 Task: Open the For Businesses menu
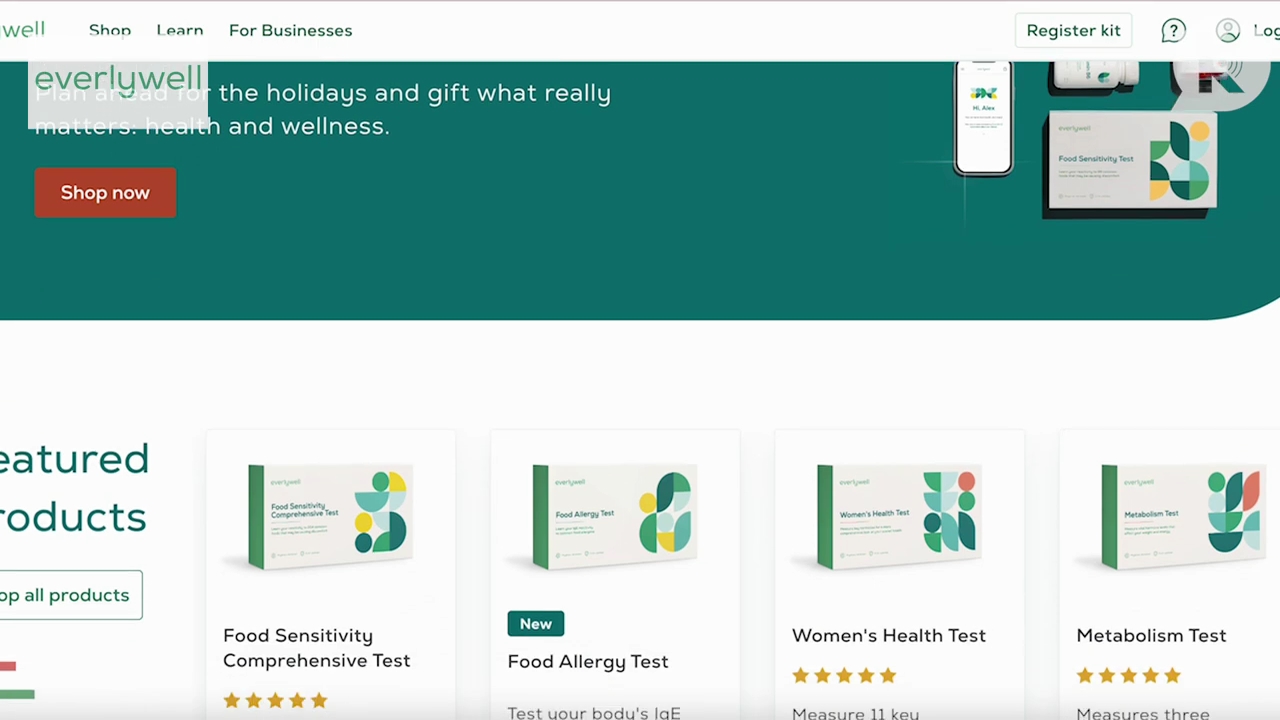click(x=290, y=31)
